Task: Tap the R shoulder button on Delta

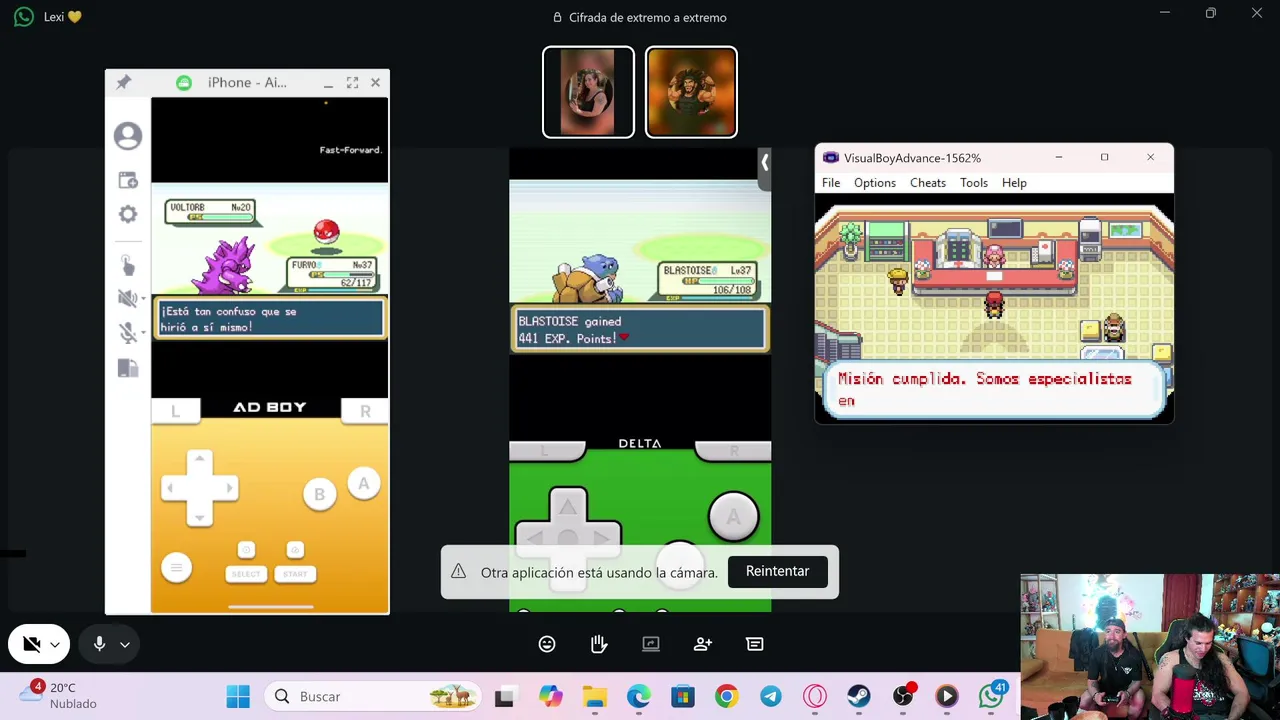Action: click(x=733, y=451)
